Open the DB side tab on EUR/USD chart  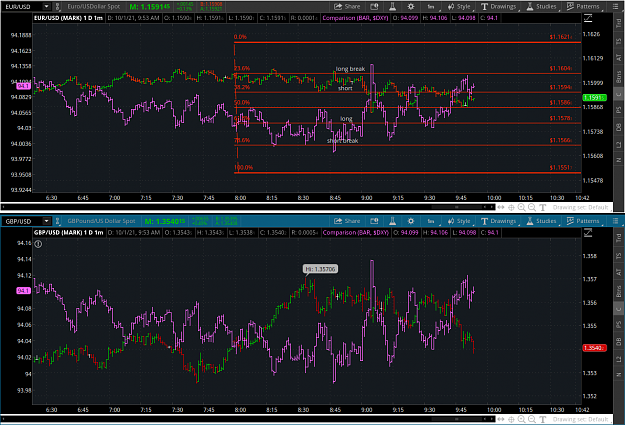click(x=619, y=128)
